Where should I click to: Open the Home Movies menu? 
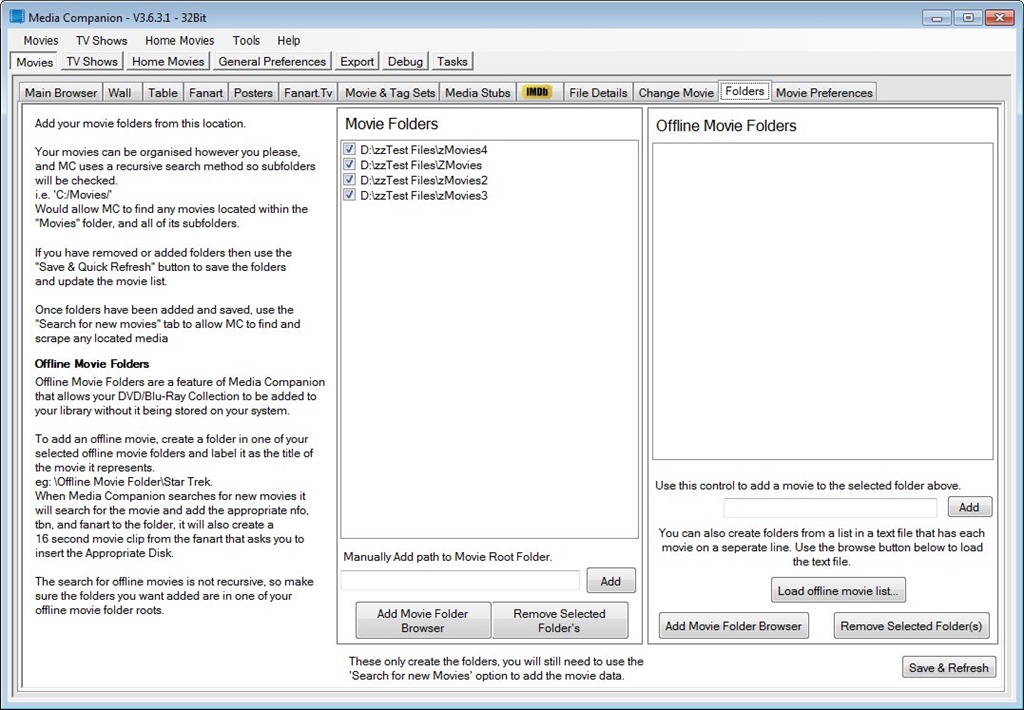coord(180,40)
